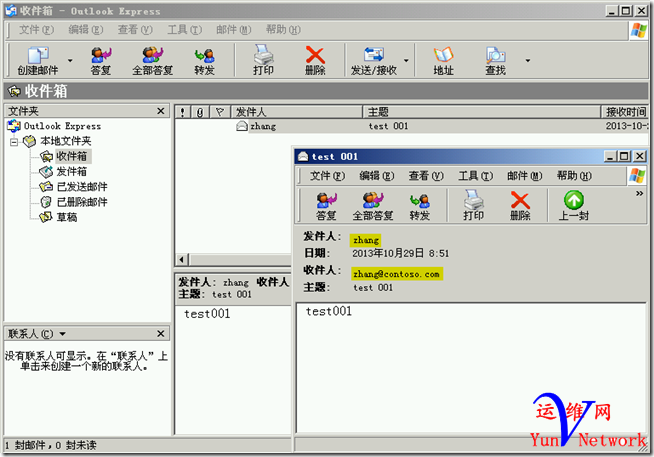Click sender name zhang in message header
Screen dimensions: 654x457
(365, 240)
